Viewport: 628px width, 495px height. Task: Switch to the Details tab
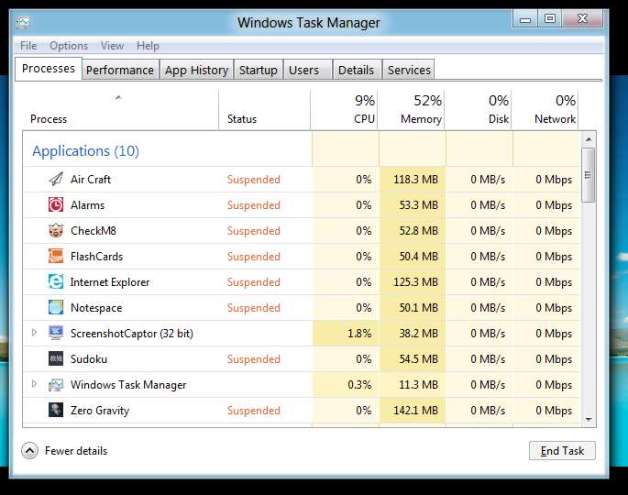click(x=356, y=70)
